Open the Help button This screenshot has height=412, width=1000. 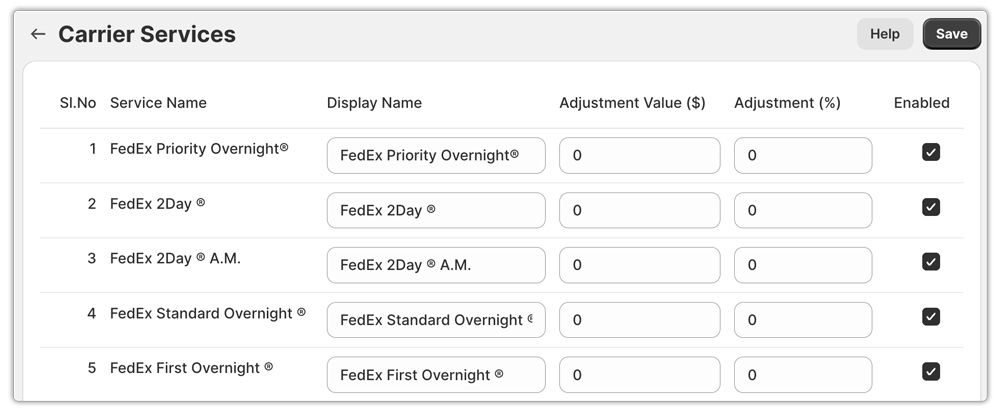tap(885, 34)
